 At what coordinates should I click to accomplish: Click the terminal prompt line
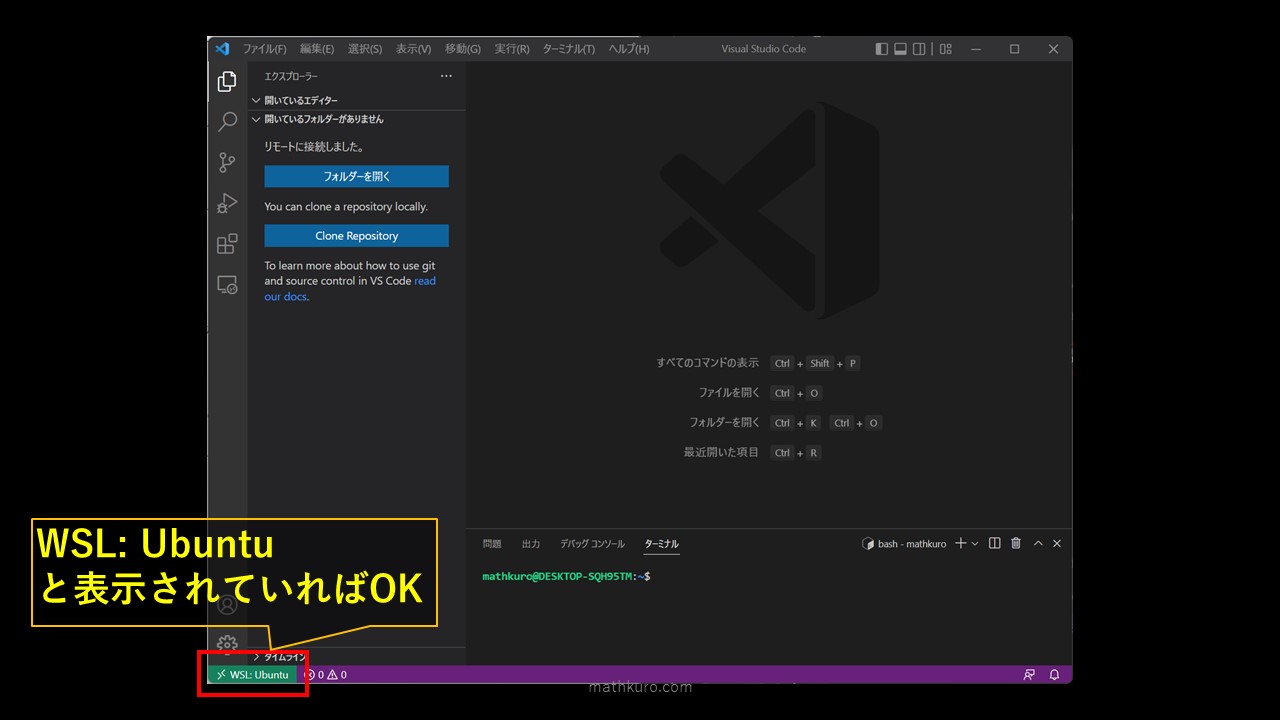tap(566, 577)
